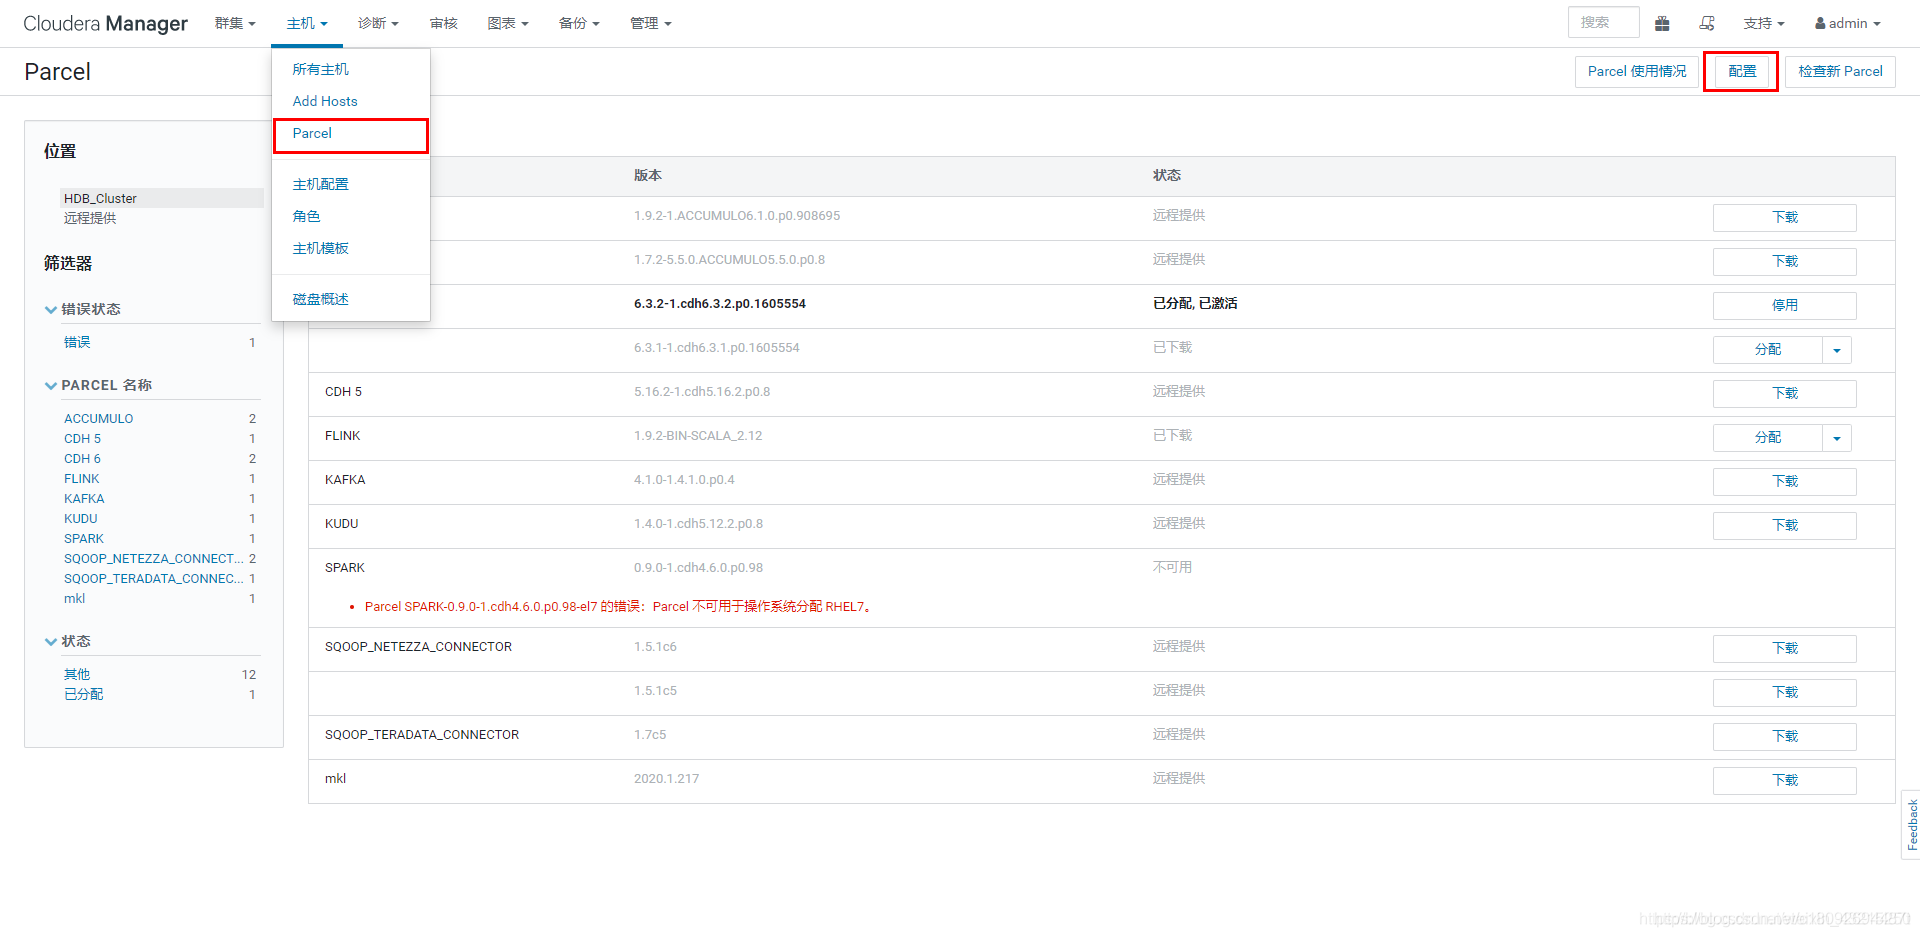The width and height of the screenshot is (1920, 937).
Task: Filter by 错误 status
Action: coord(77,342)
